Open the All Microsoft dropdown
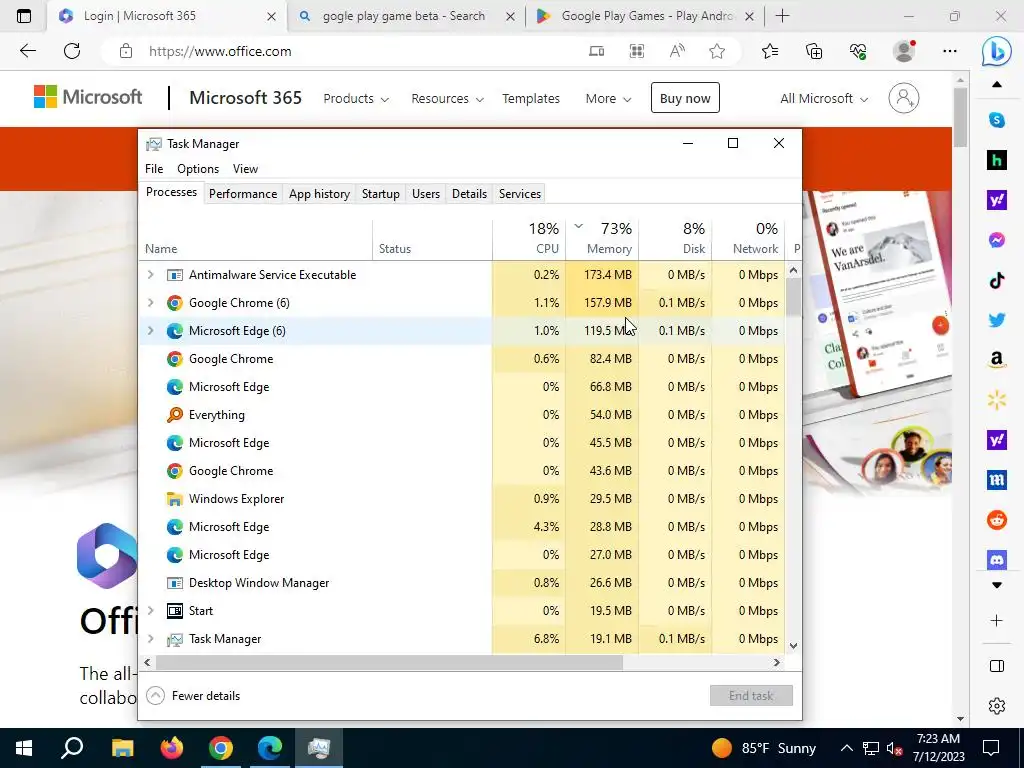The width and height of the screenshot is (1024, 768). (x=824, y=99)
